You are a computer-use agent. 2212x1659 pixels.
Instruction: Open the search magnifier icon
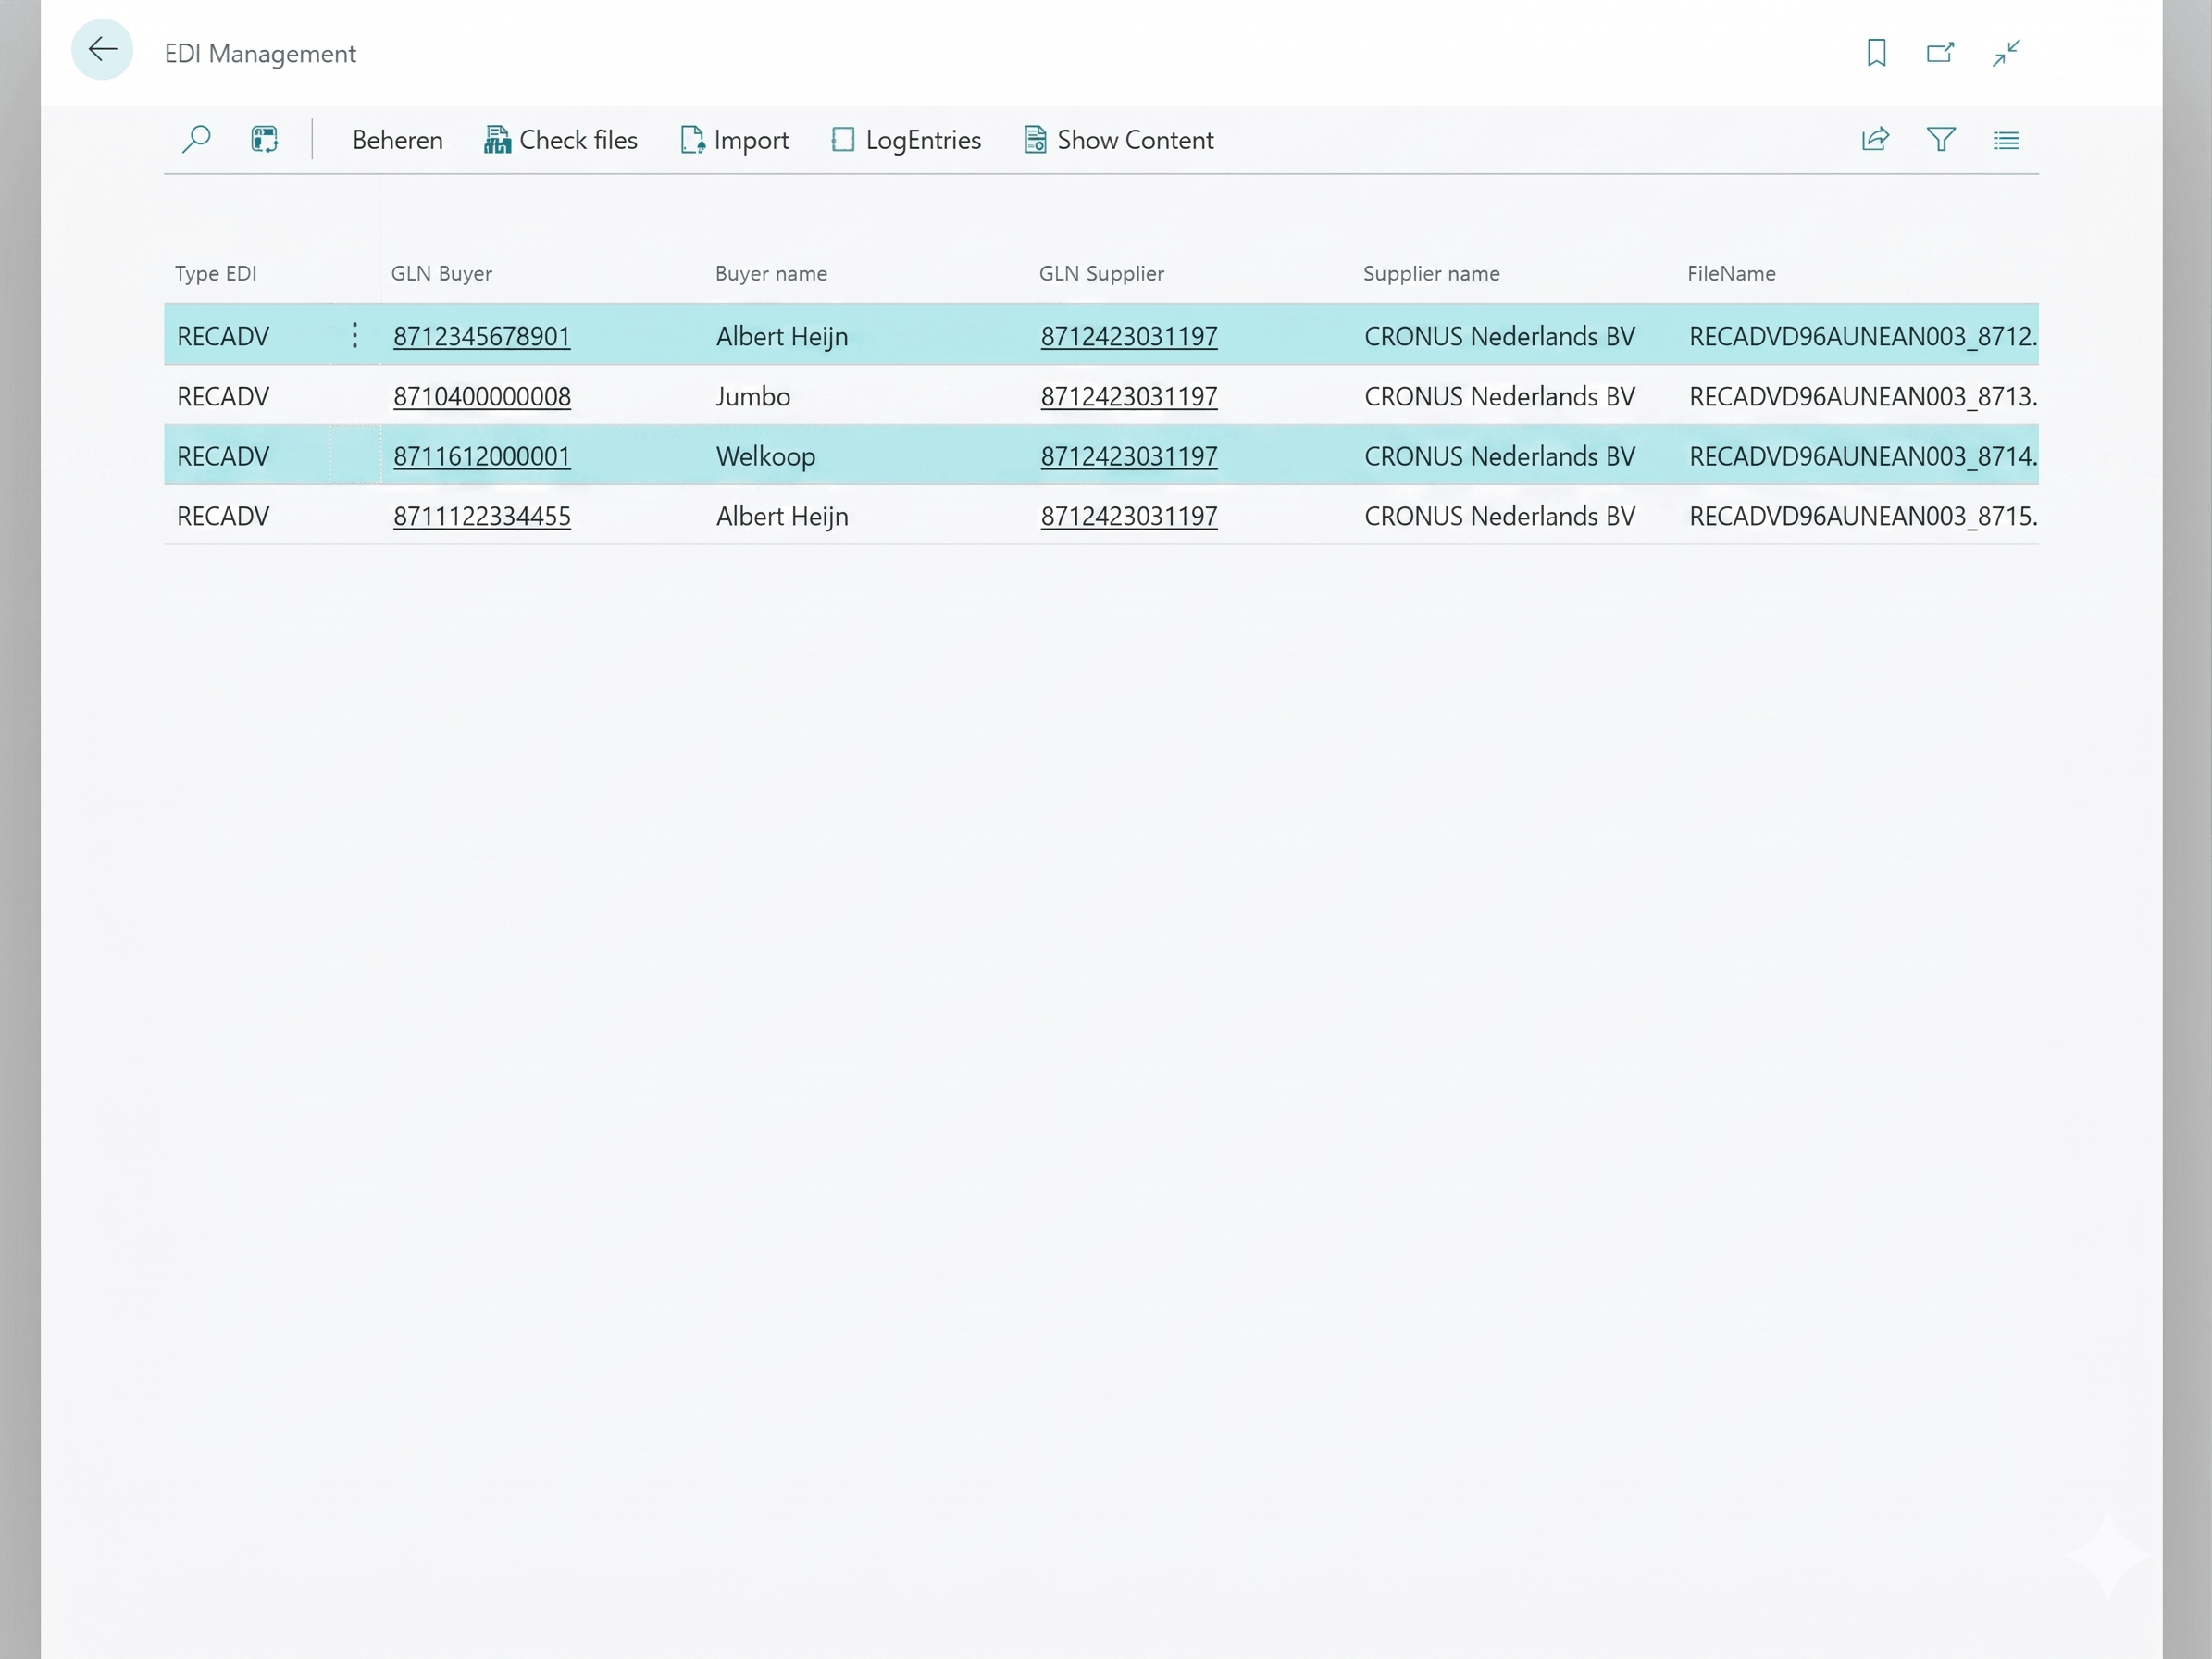point(196,139)
